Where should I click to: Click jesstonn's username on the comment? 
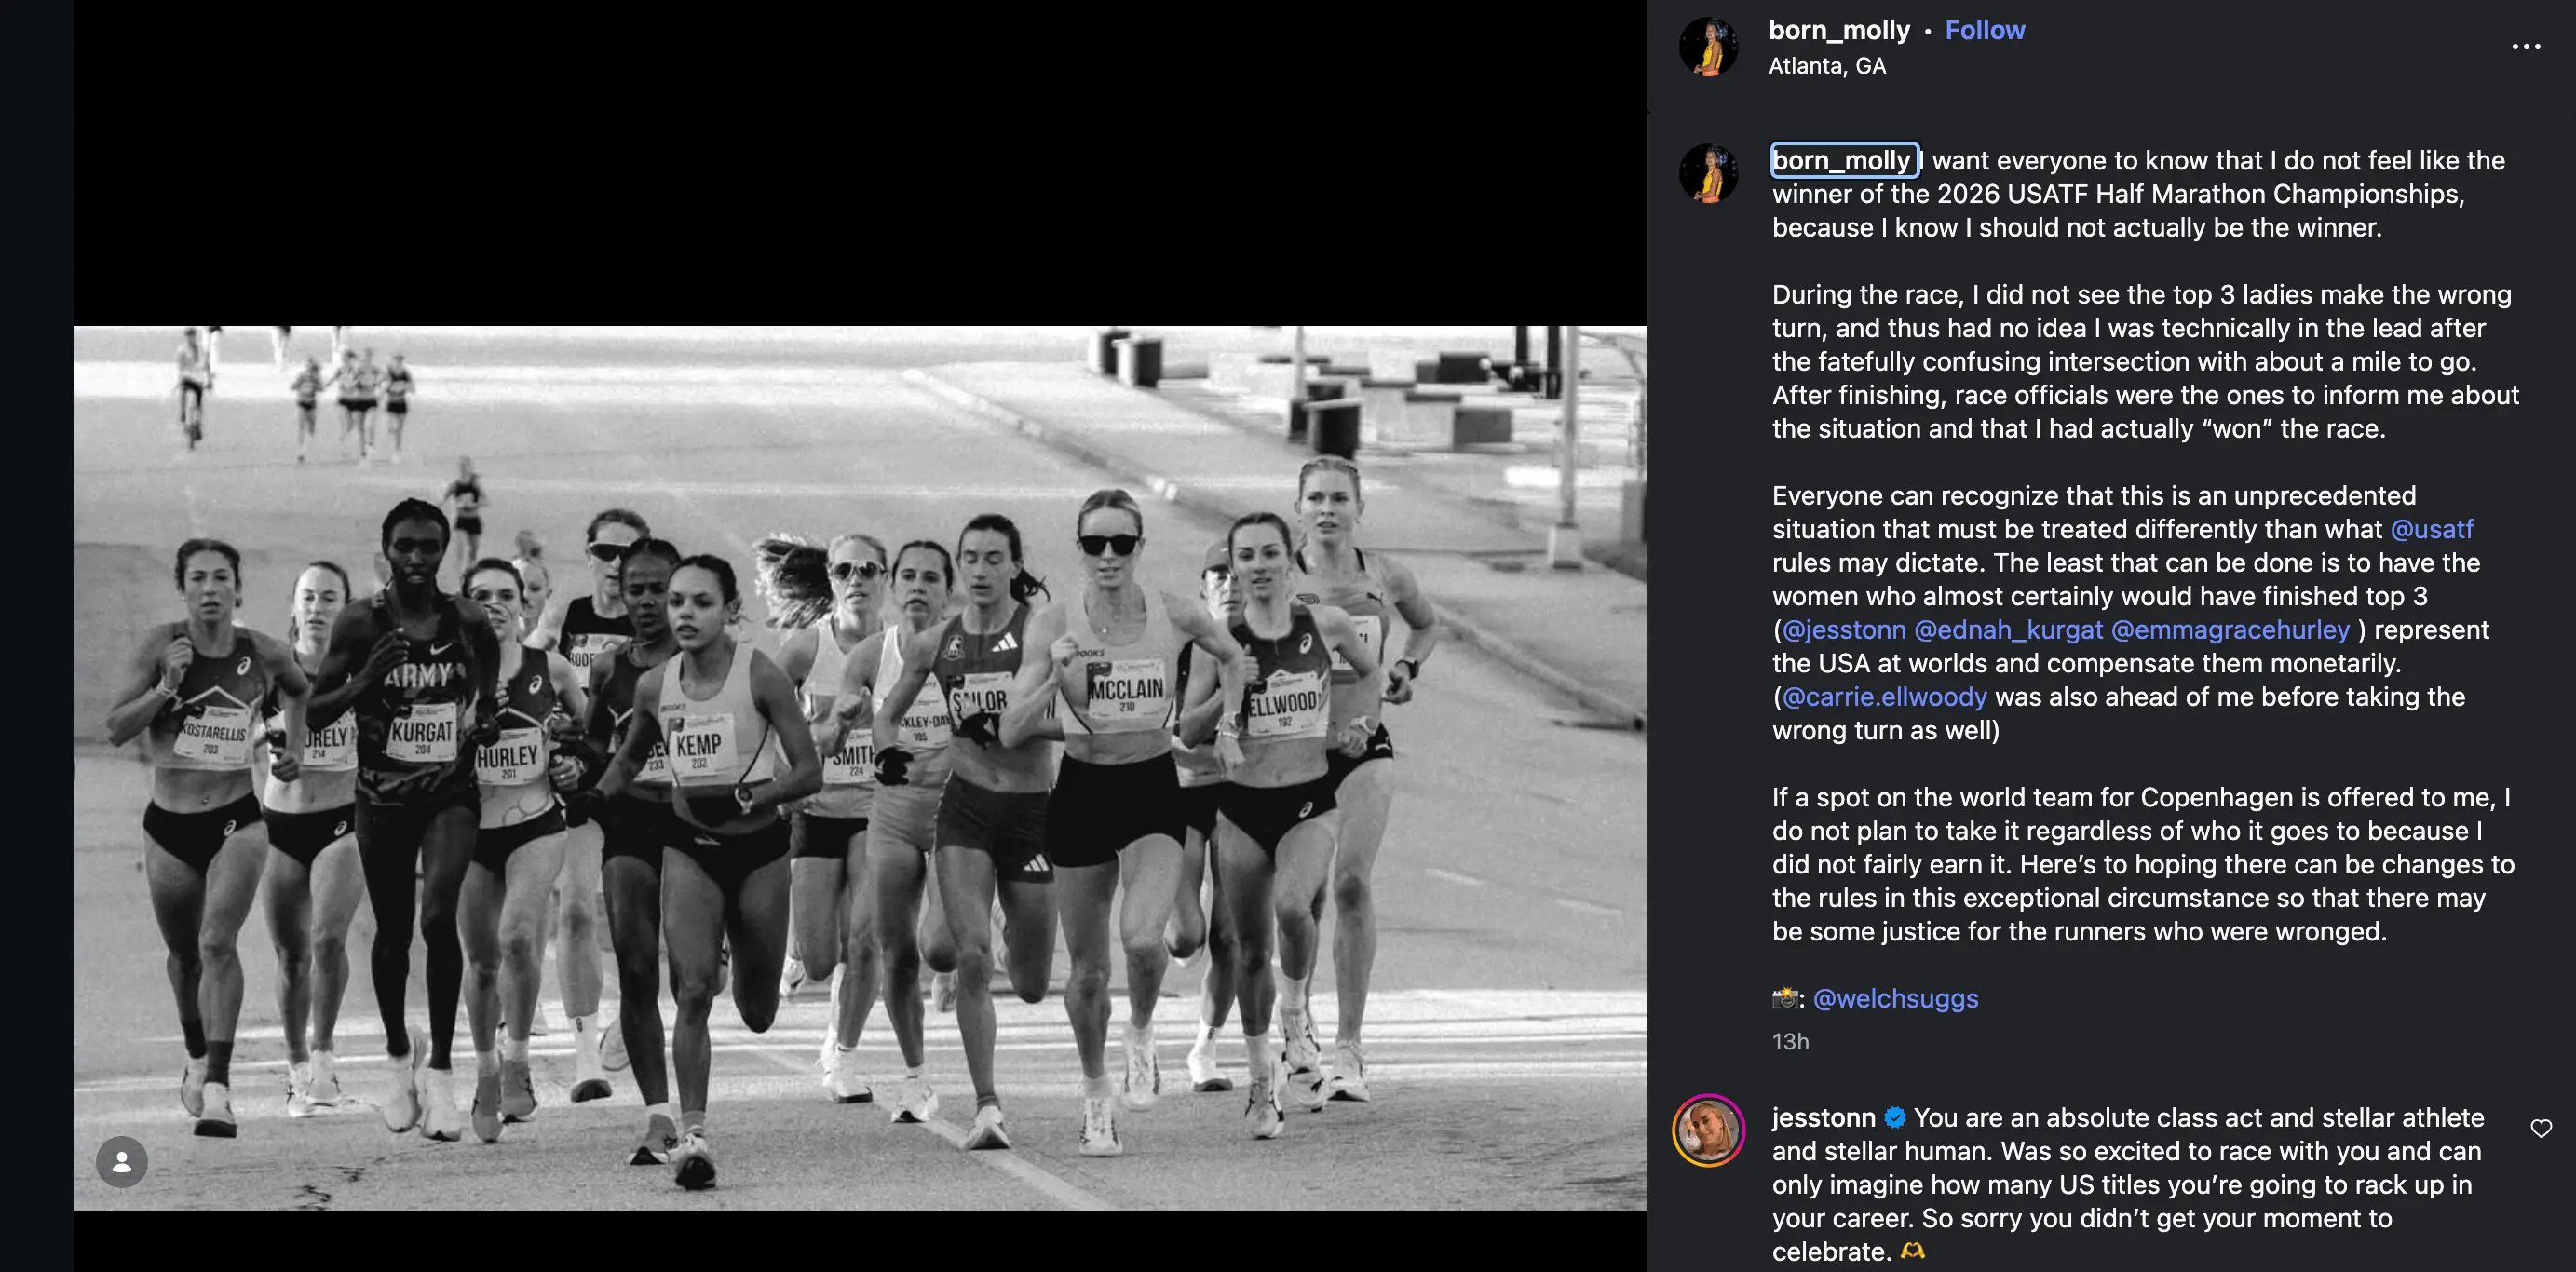tap(1823, 1118)
